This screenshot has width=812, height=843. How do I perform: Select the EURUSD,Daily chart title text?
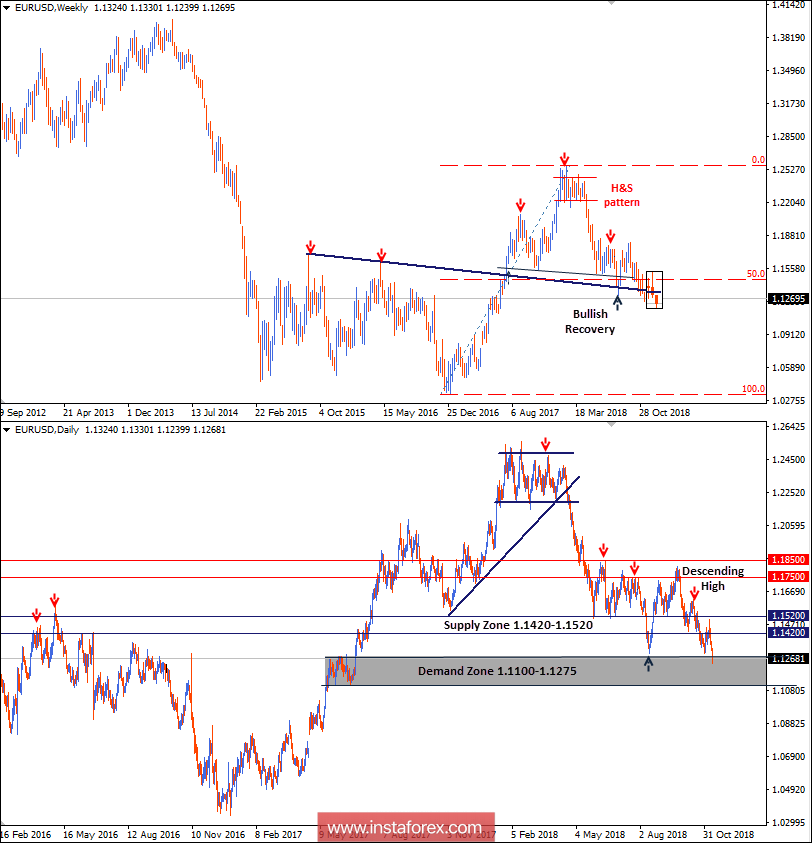click(47, 430)
